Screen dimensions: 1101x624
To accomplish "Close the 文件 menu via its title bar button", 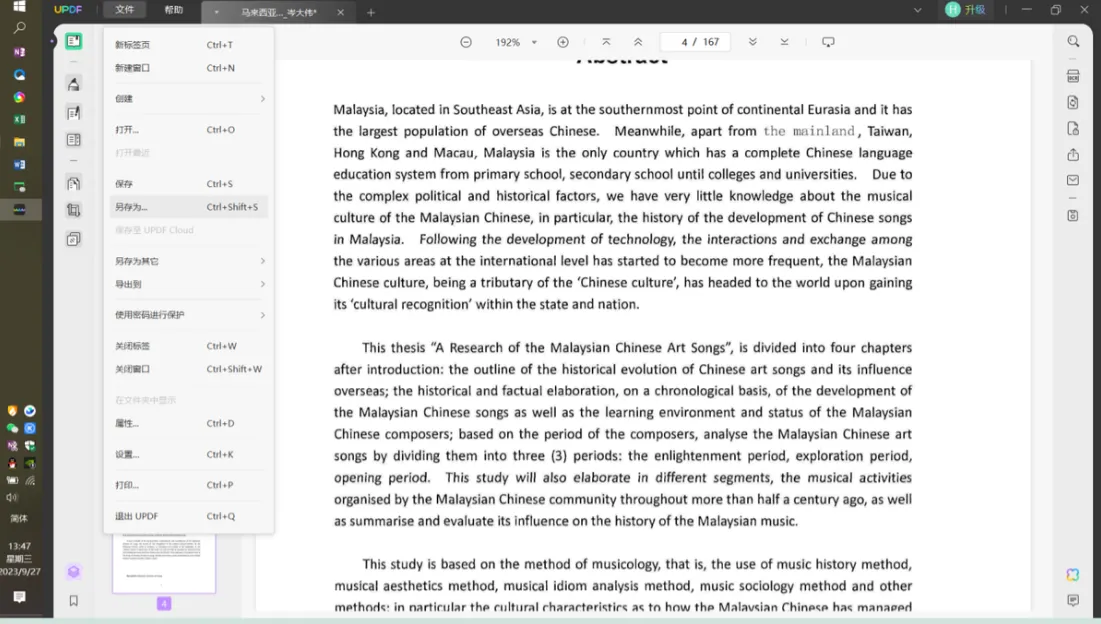I will [x=125, y=10].
